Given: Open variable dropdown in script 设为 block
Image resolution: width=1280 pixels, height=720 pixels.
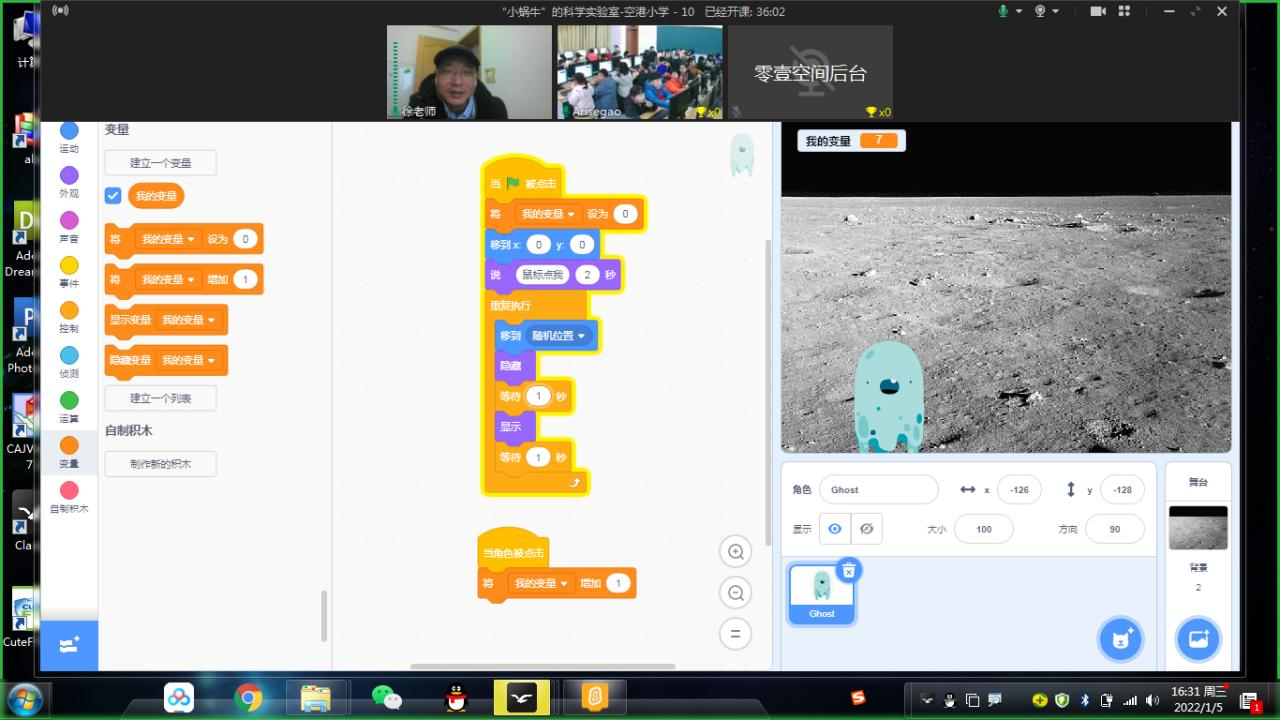Looking at the screenshot, I should click(x=548, y=214).
